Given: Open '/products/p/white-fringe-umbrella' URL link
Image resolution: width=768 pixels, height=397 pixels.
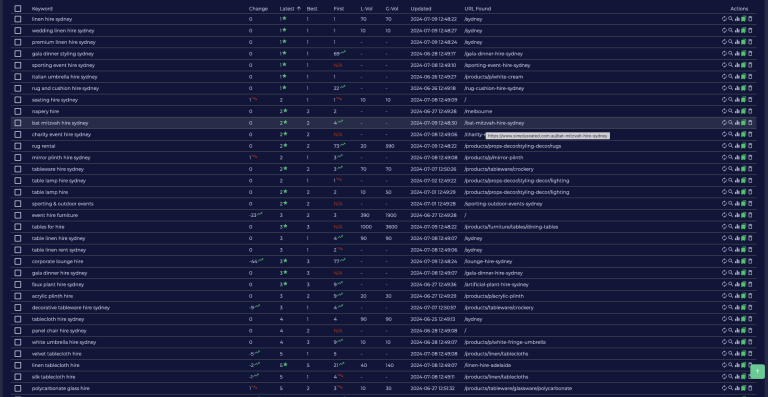Looking at the screenshot, I should point(504,342).
